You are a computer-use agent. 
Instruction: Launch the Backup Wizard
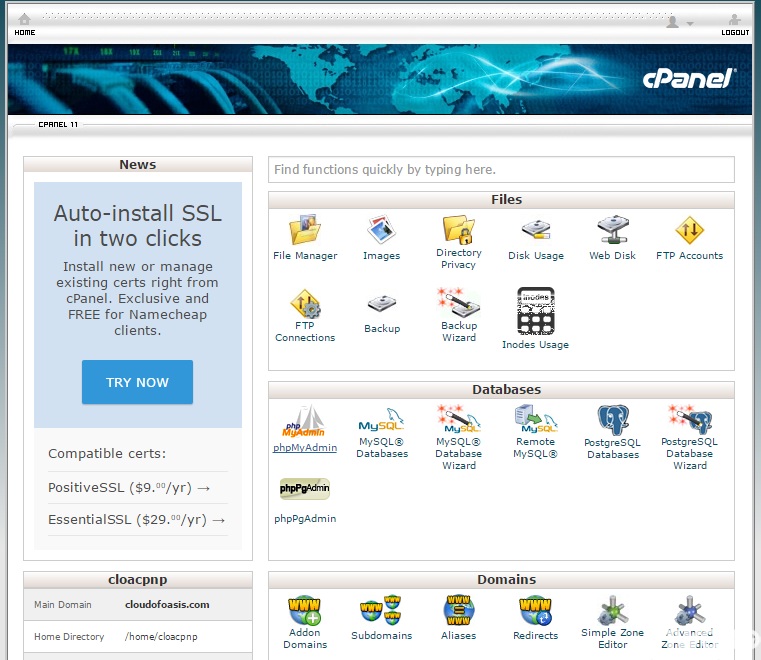459,315
